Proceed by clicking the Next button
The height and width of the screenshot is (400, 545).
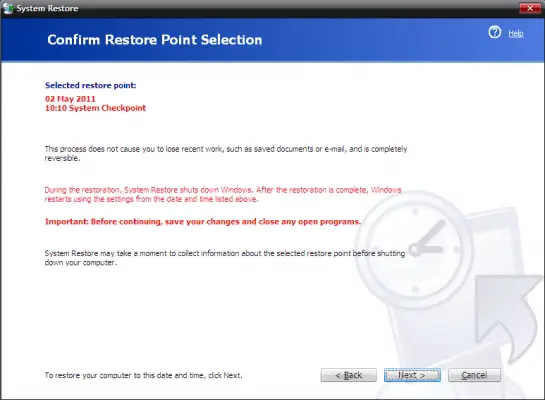pyautogui.click(x=412, y=375)
